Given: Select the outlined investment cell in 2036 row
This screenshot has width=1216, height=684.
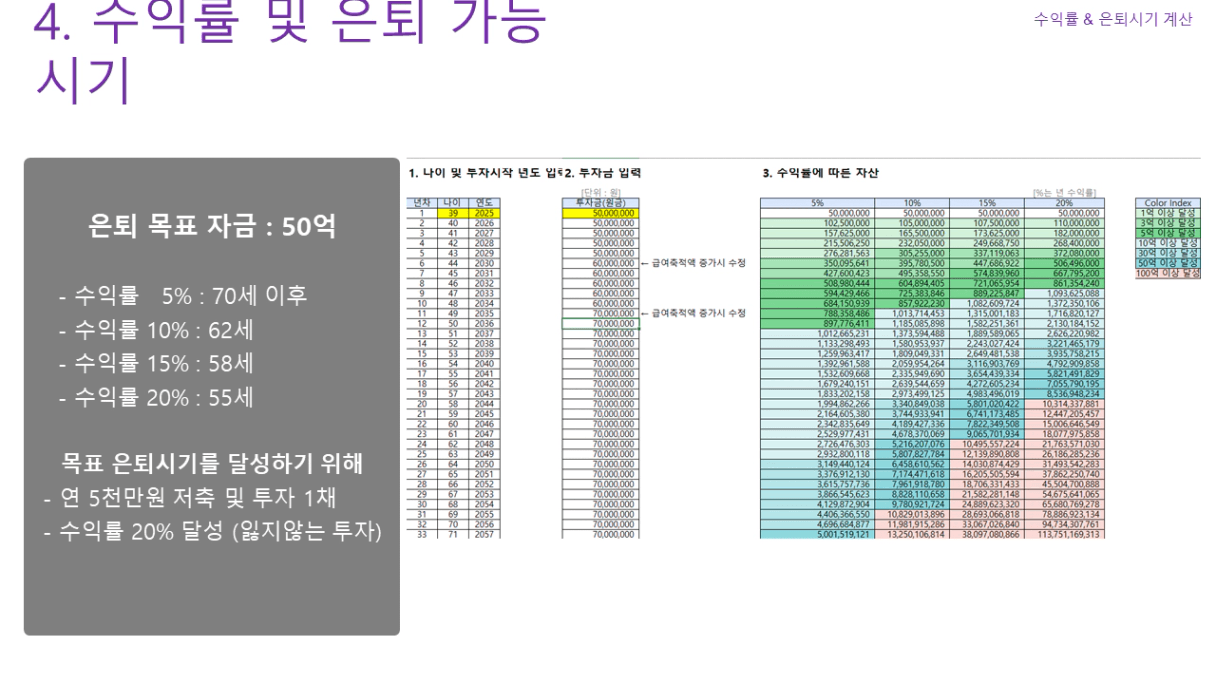Looking at the screenshot, I should coord(600,323).
